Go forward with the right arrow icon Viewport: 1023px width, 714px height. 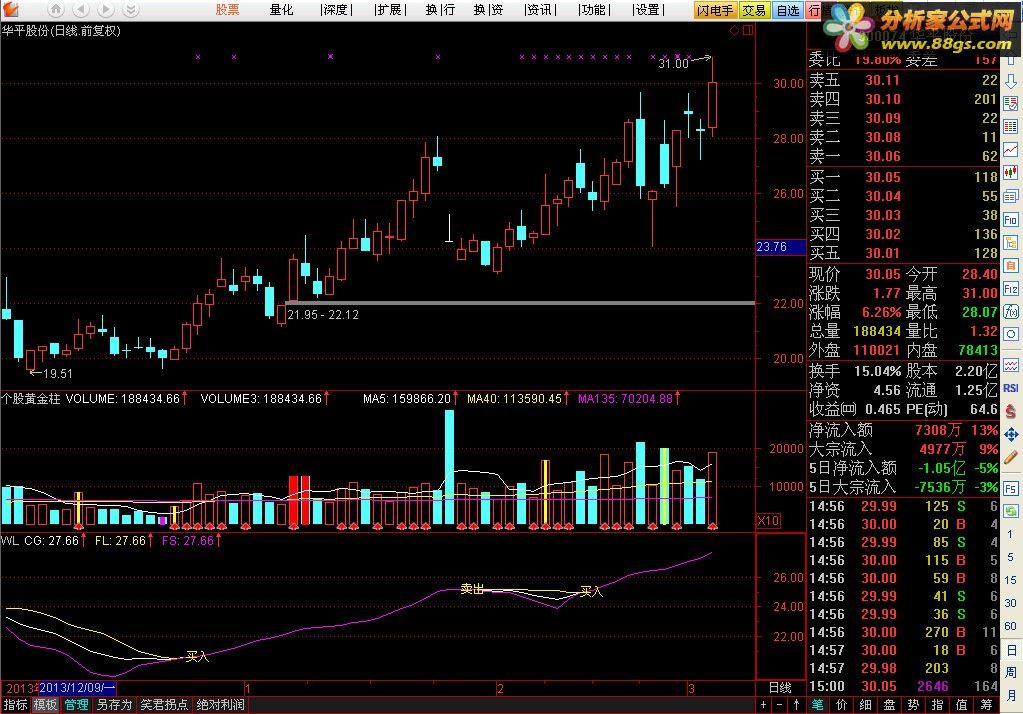105,10
